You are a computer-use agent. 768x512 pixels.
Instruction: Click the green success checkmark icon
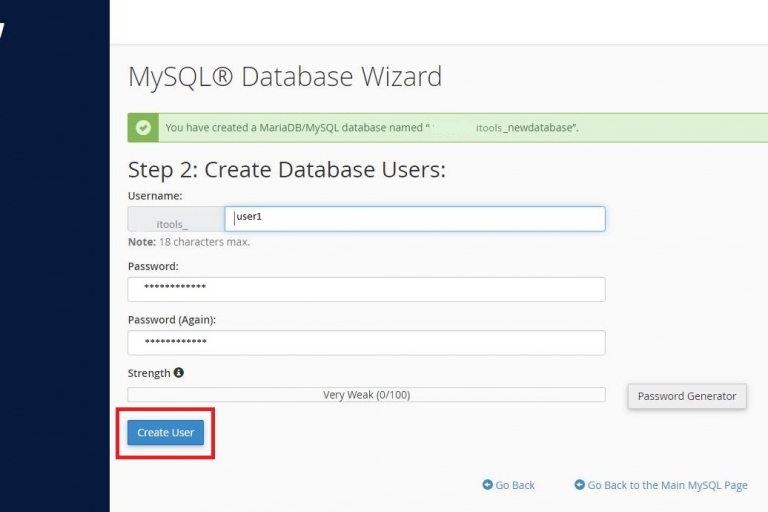pyautogui.click(x=143, y=128)
